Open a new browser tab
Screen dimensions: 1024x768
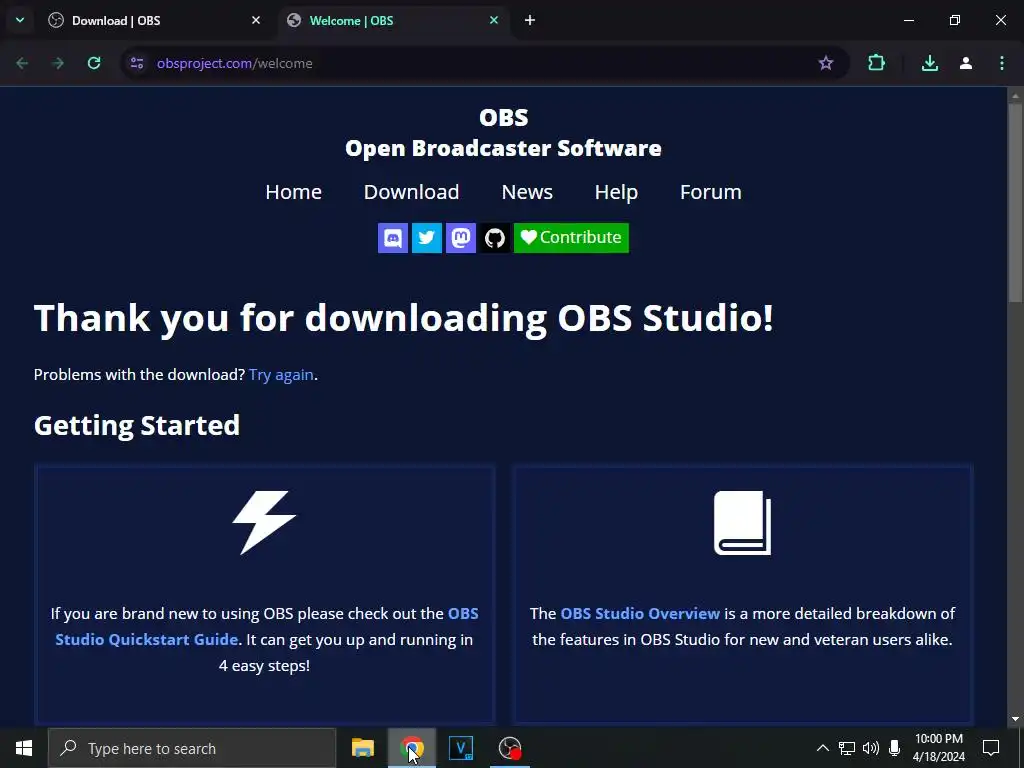tap(530, 20)
